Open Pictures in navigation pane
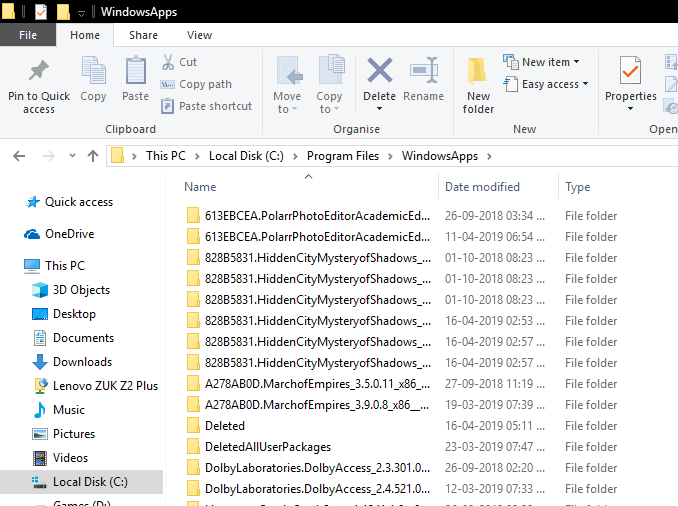Image resolution: width=678 pixels, height=506 pixels. pos(74,434)
